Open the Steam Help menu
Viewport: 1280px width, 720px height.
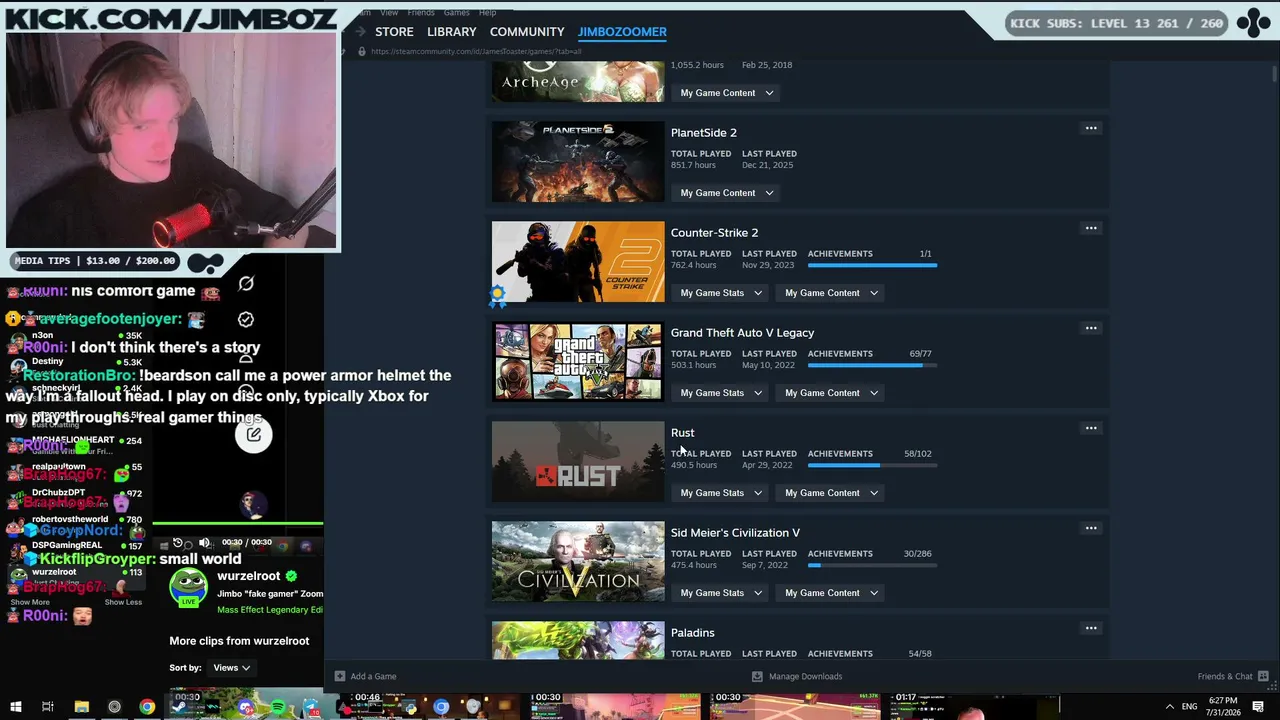coord(487,12)
